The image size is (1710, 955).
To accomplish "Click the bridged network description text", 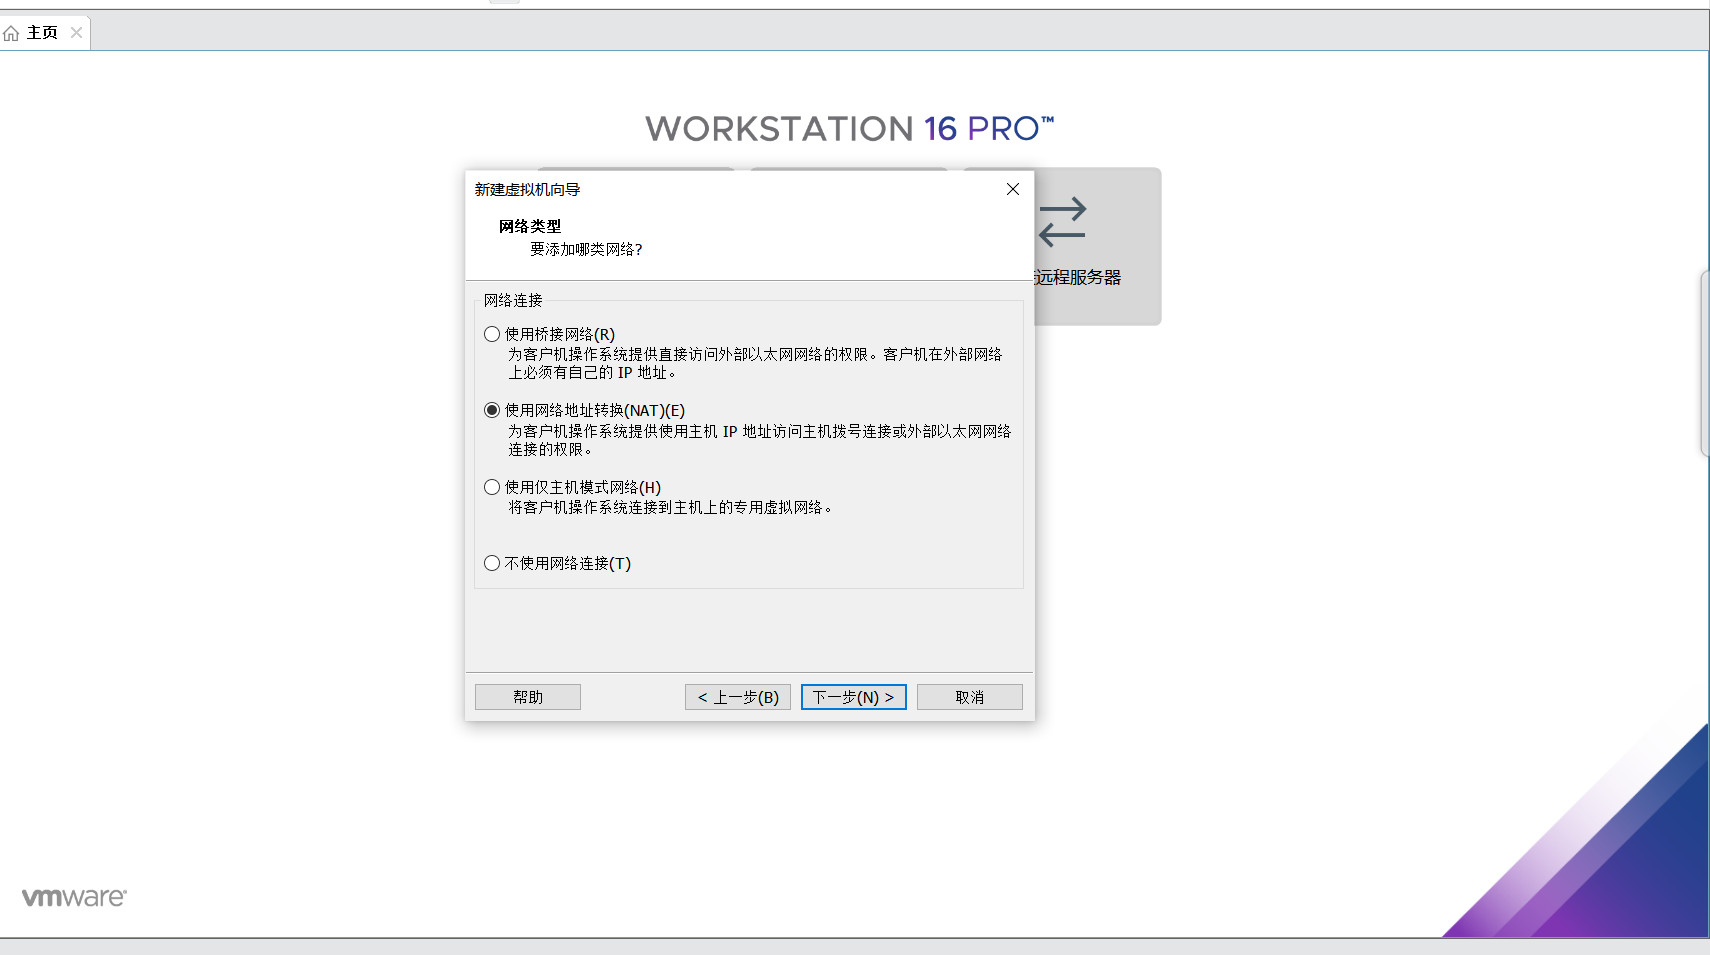I will (x=755, y=363).
